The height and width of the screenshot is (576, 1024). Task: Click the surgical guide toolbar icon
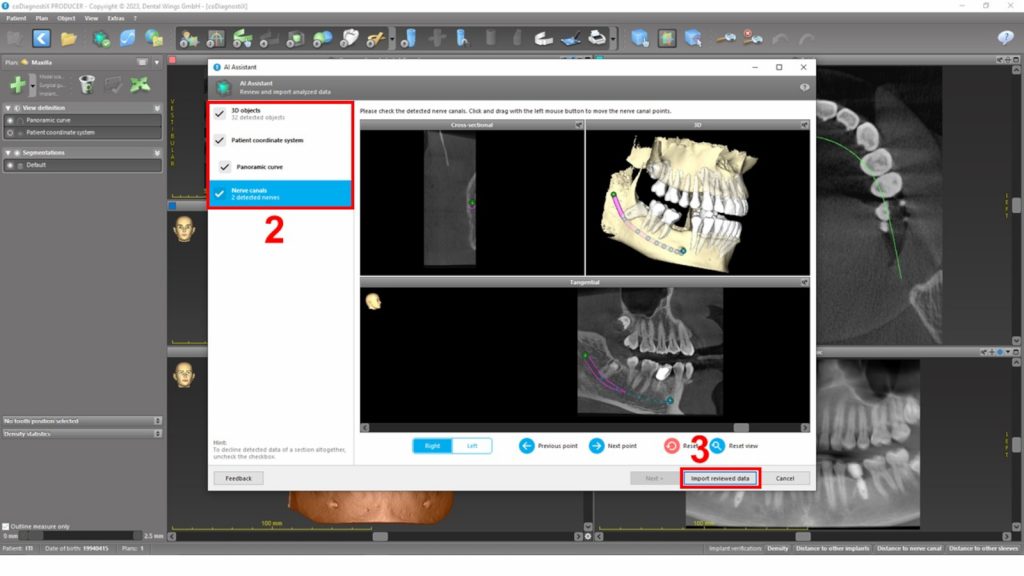point(543,39)
